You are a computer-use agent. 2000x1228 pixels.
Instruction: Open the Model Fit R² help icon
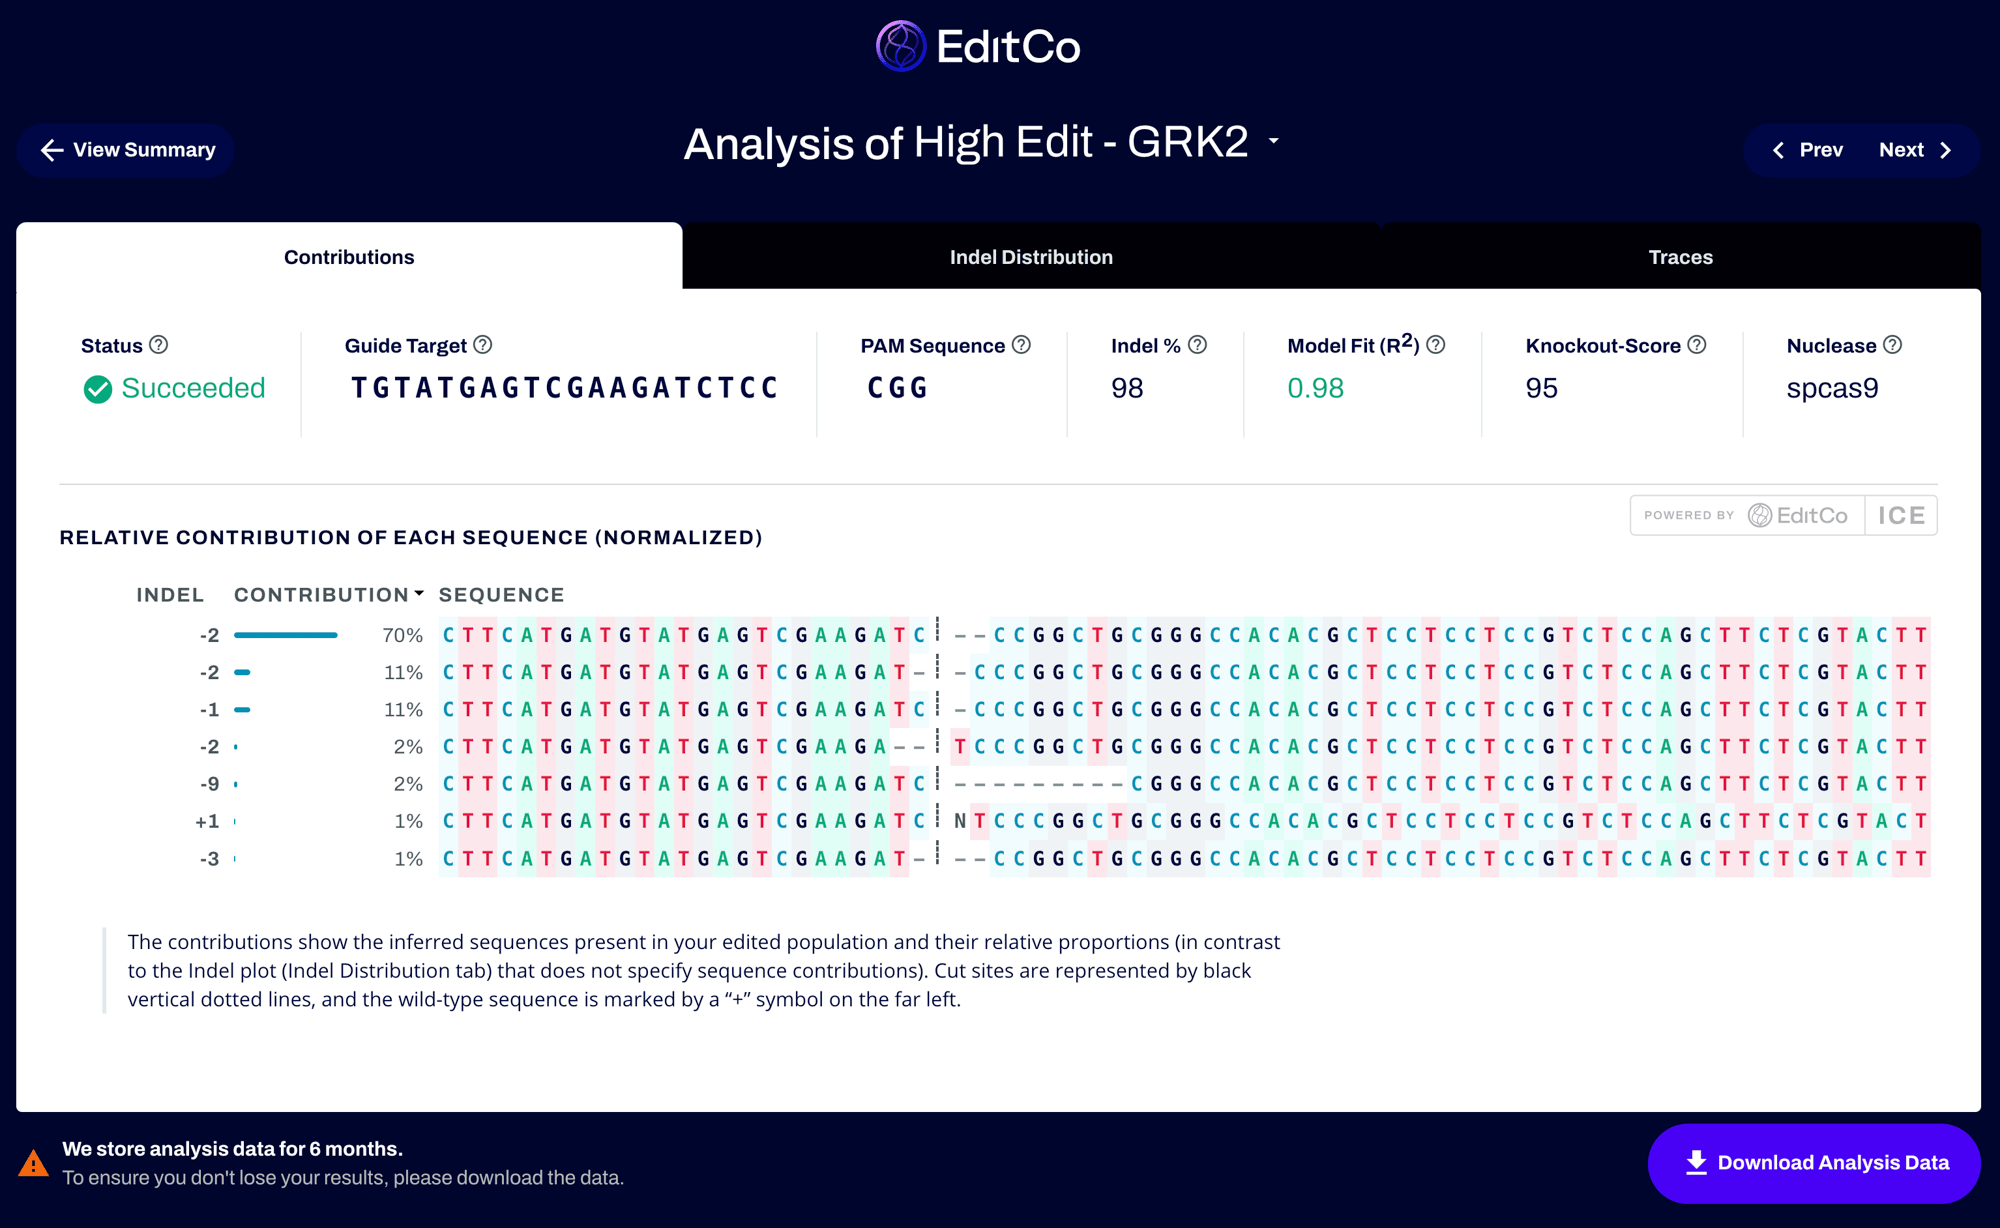point(1436,345)
